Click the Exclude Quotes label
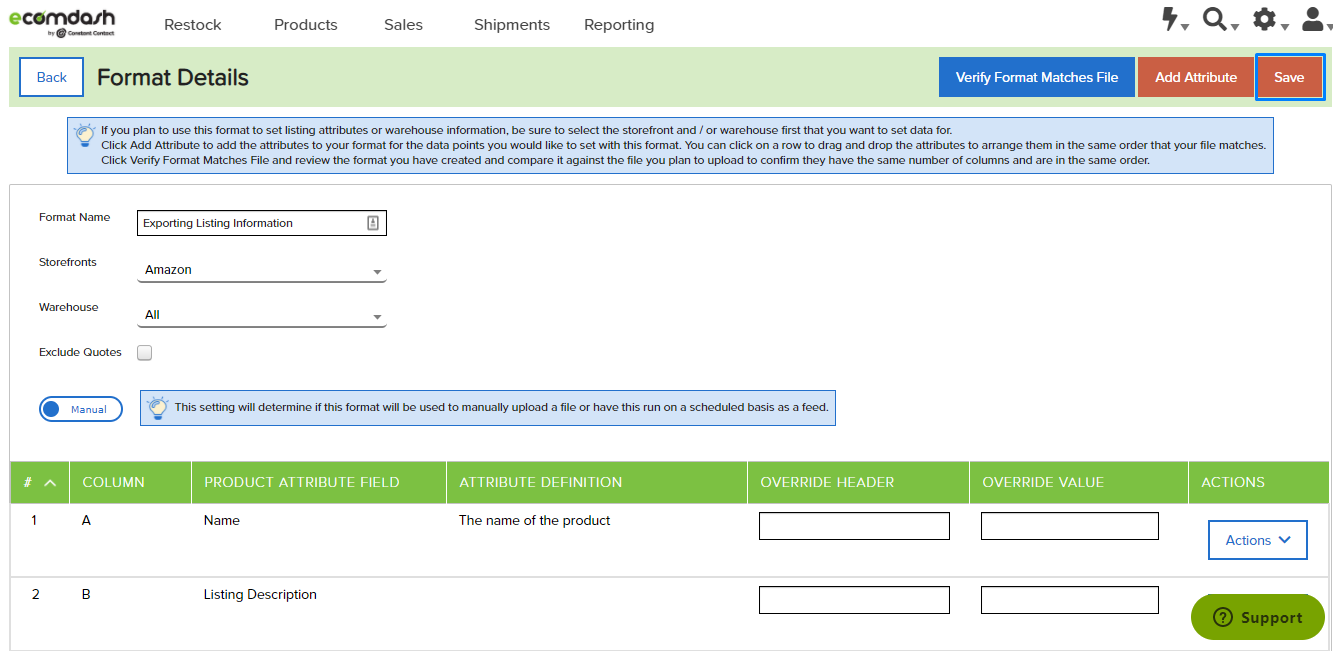The height and width of the screenshot is (651, 1333). coord(80,352)
